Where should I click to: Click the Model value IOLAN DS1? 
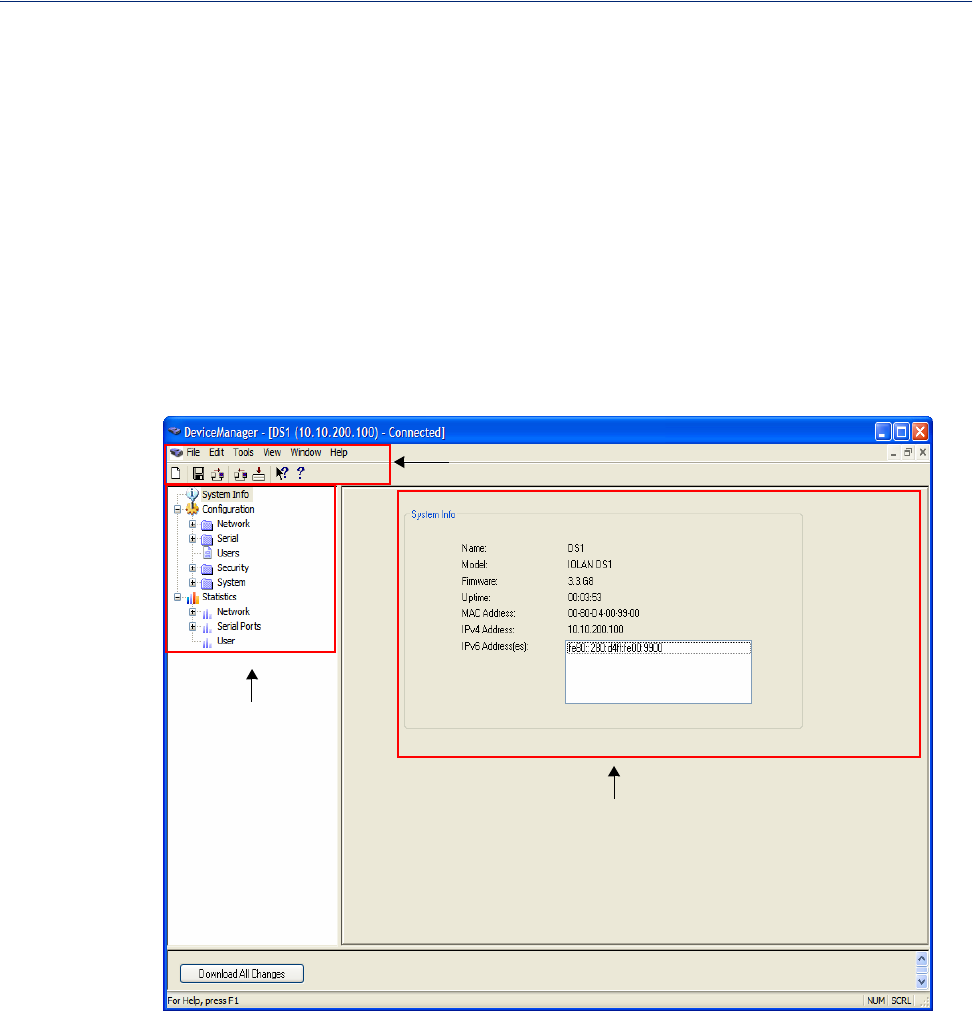pos(590,564)
